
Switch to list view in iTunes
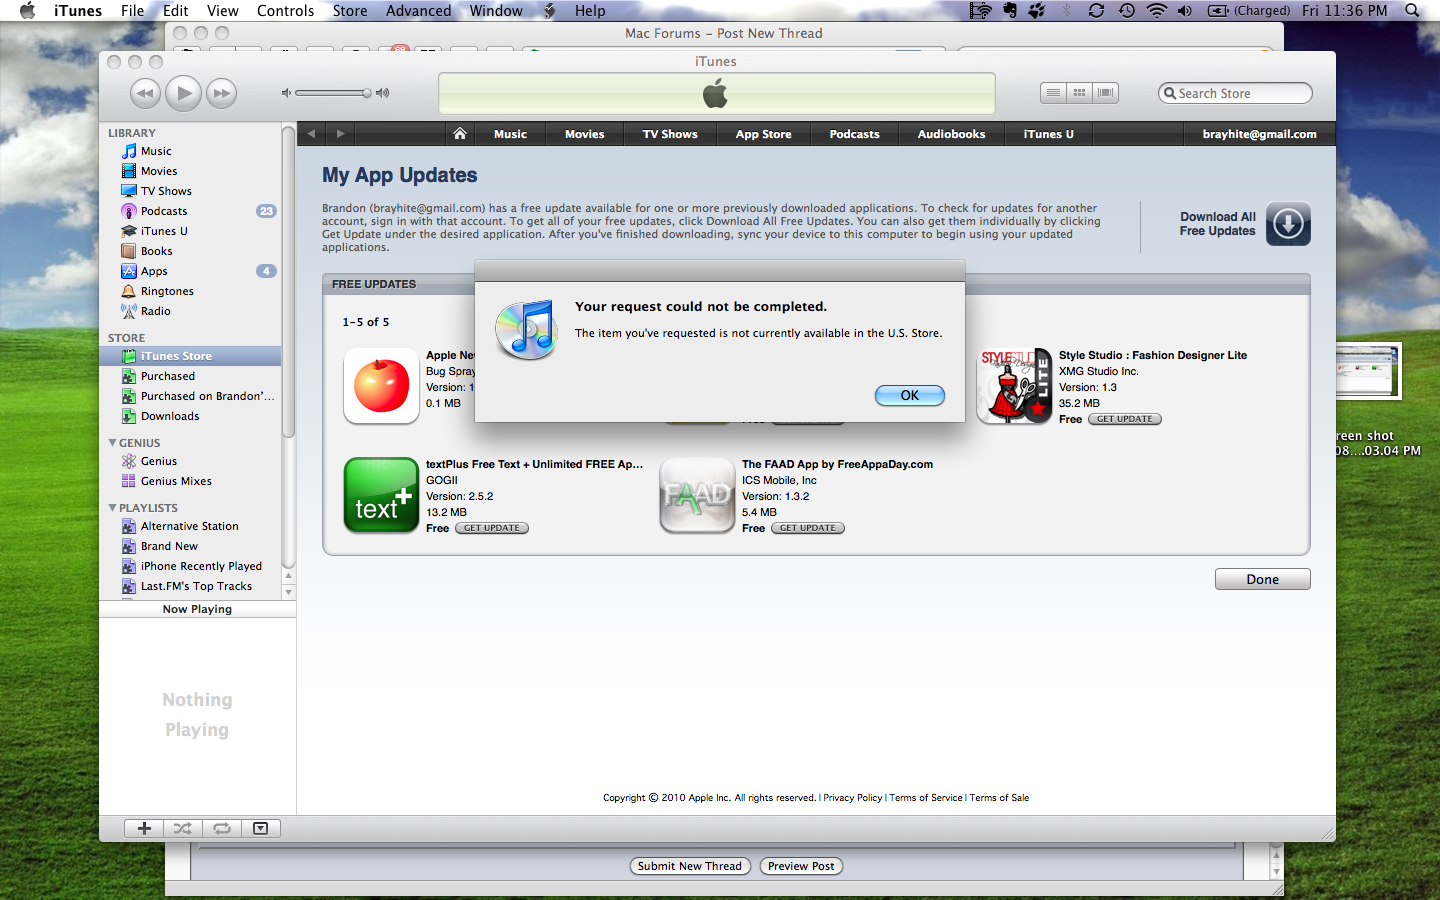pyautogui.click(x=1053, y=93)
